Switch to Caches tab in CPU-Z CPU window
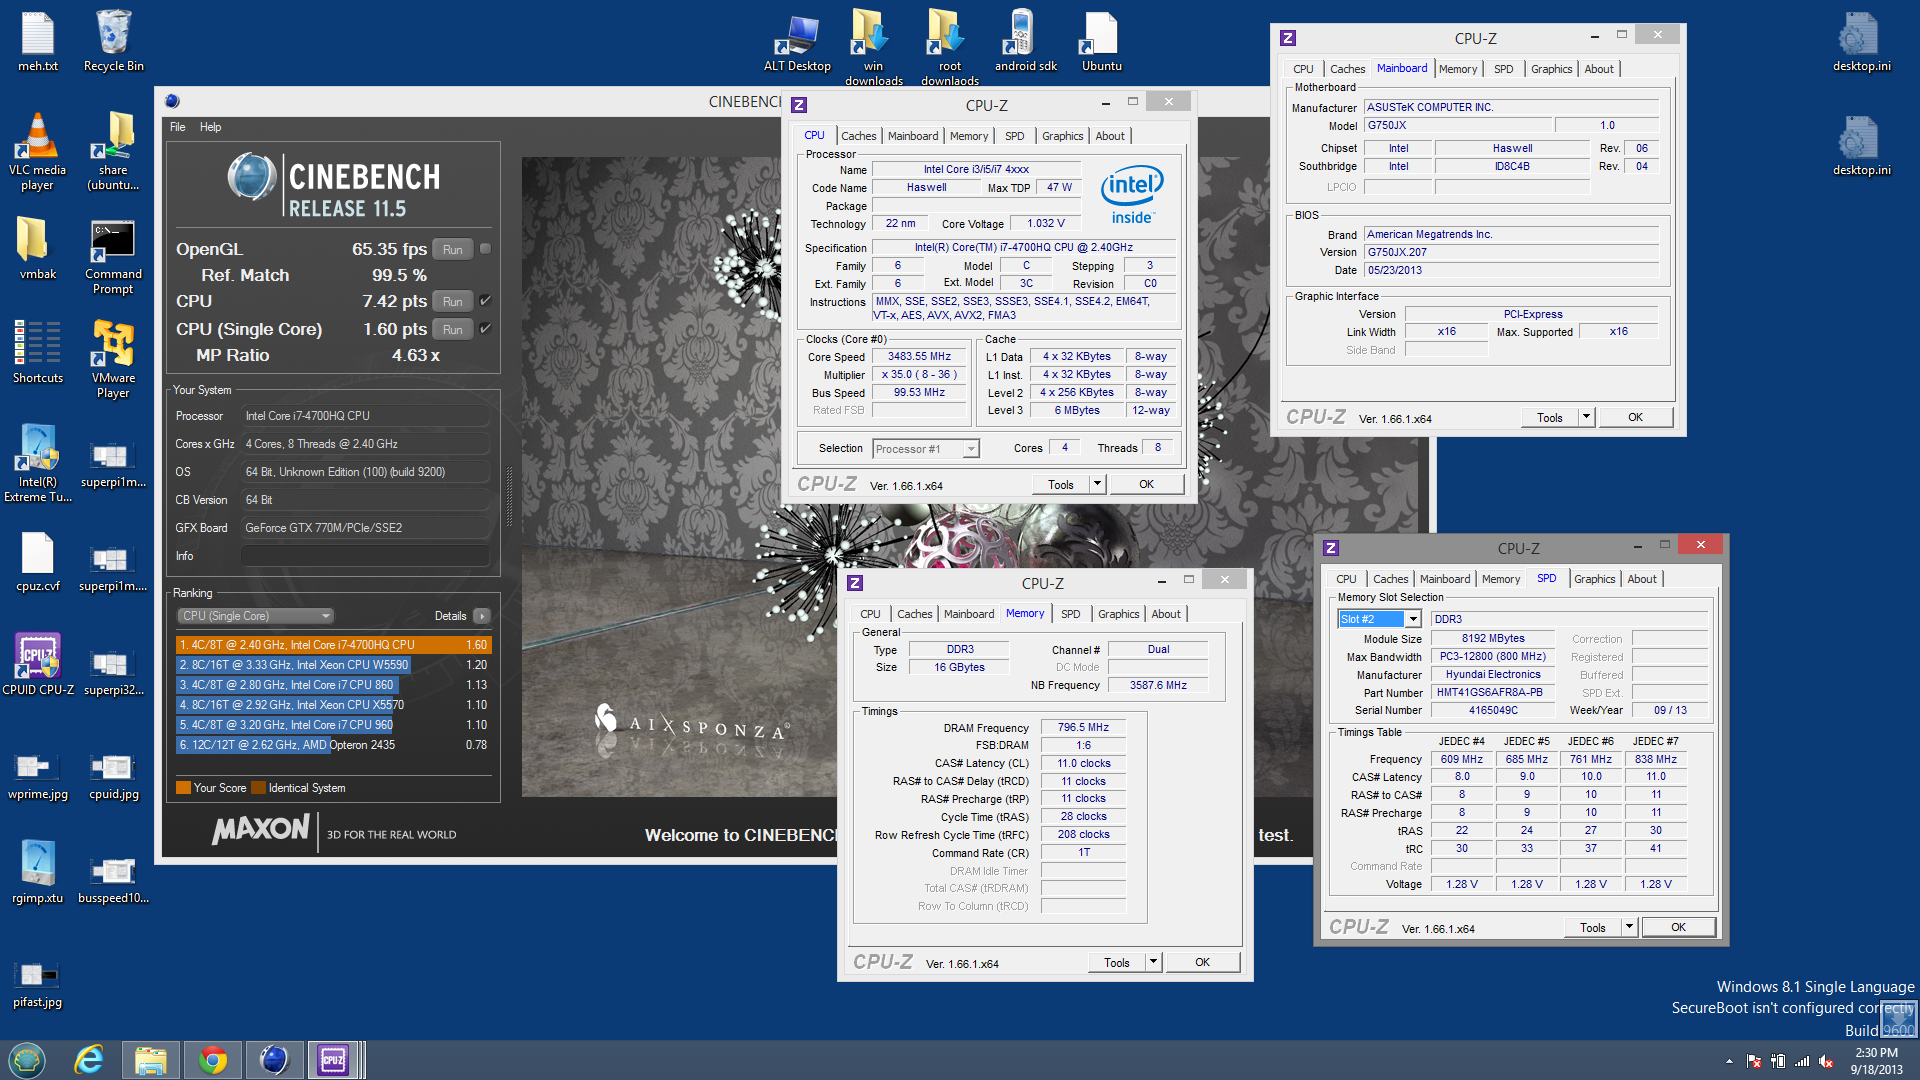The height and width of the screenshot is (1080, 1920). pyautogui.click(x=858, y=136)
